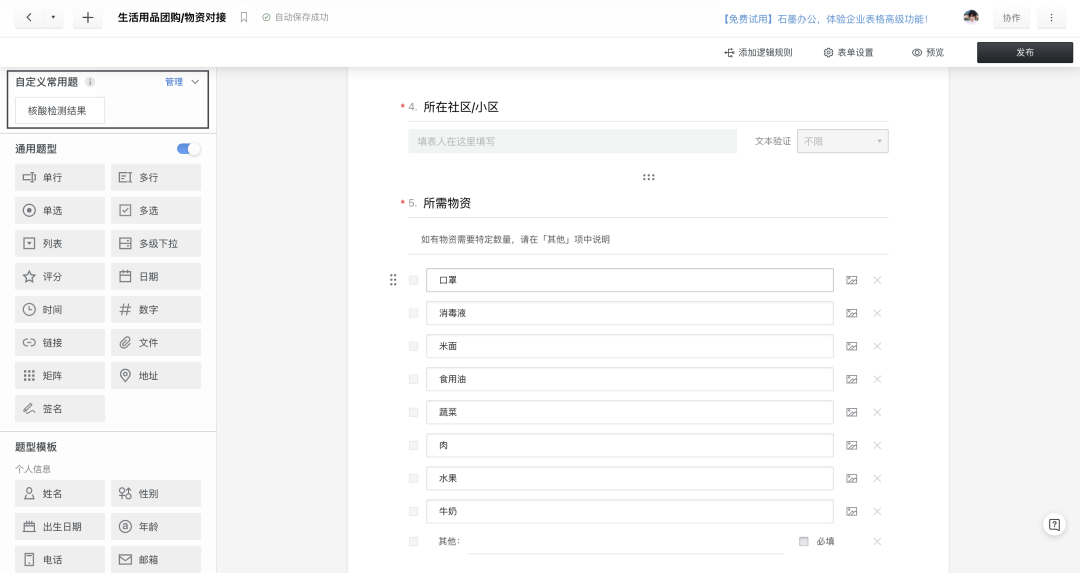Edit the 食用油 option field

[630, 379]
